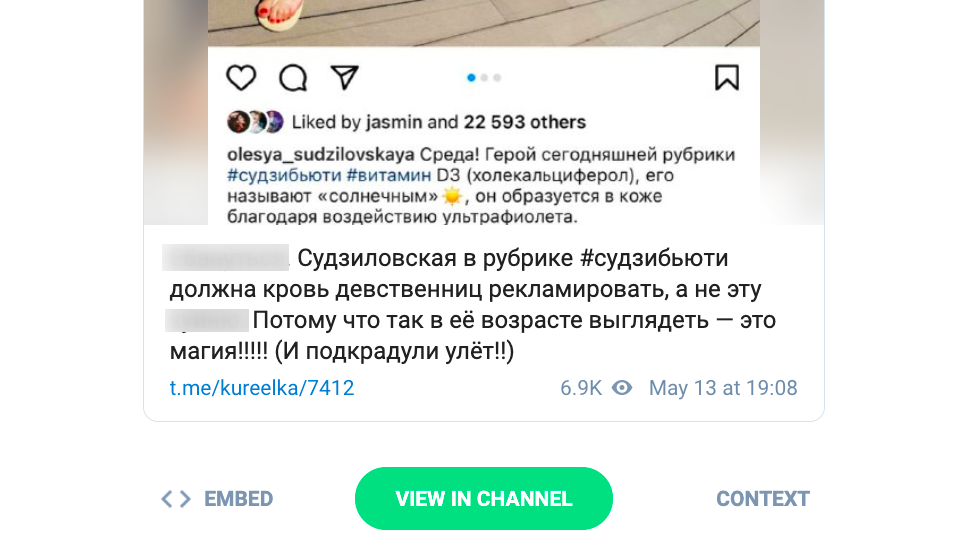The image size is (966, 554).
Task: Click the sun emoji in caption
Action: (x=452, y=197)
